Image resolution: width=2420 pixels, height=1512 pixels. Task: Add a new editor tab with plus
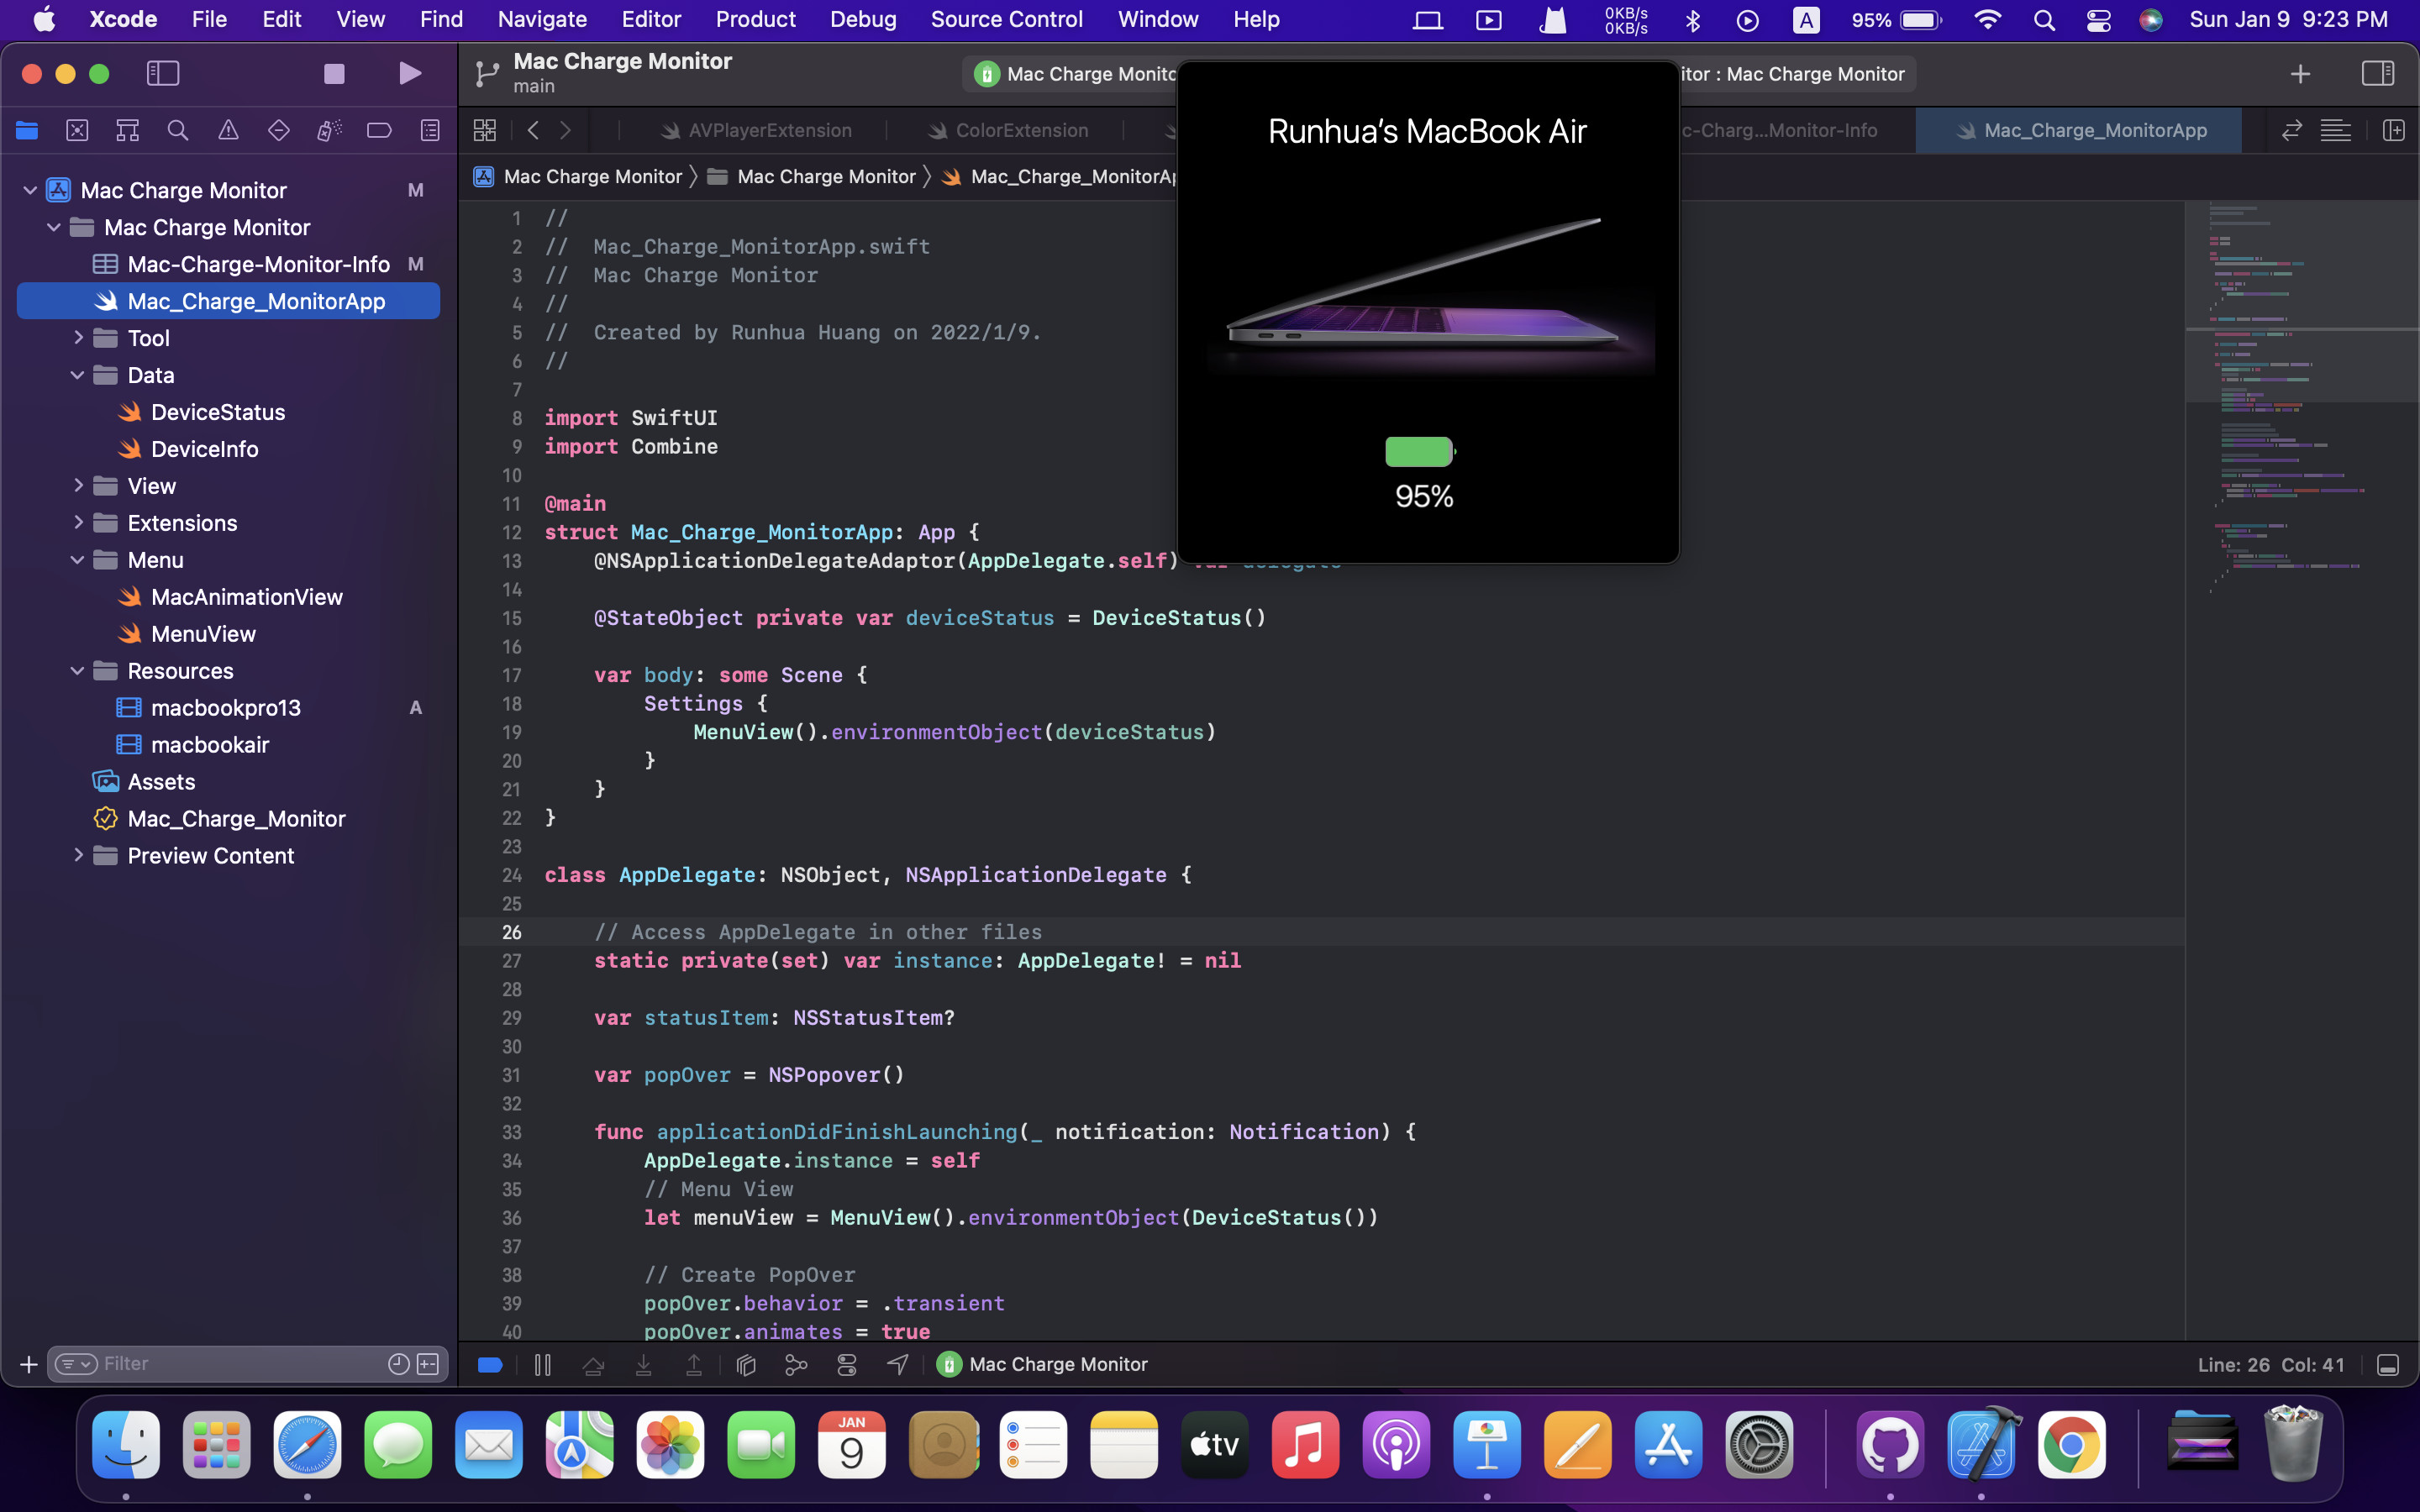tap(2300, 73)
